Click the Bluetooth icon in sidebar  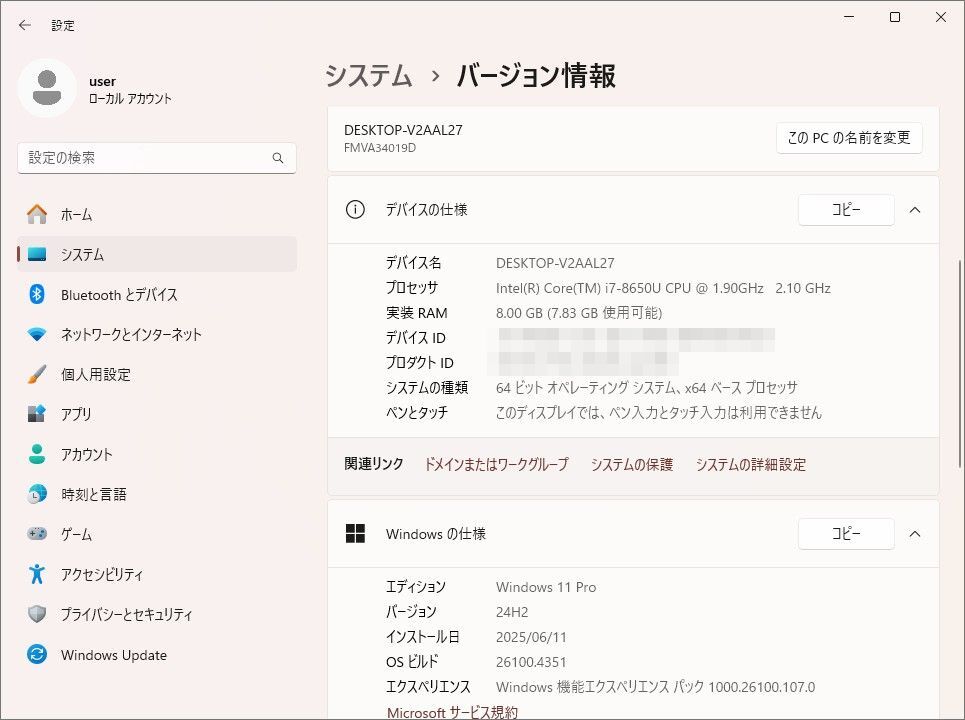(37, 294)
